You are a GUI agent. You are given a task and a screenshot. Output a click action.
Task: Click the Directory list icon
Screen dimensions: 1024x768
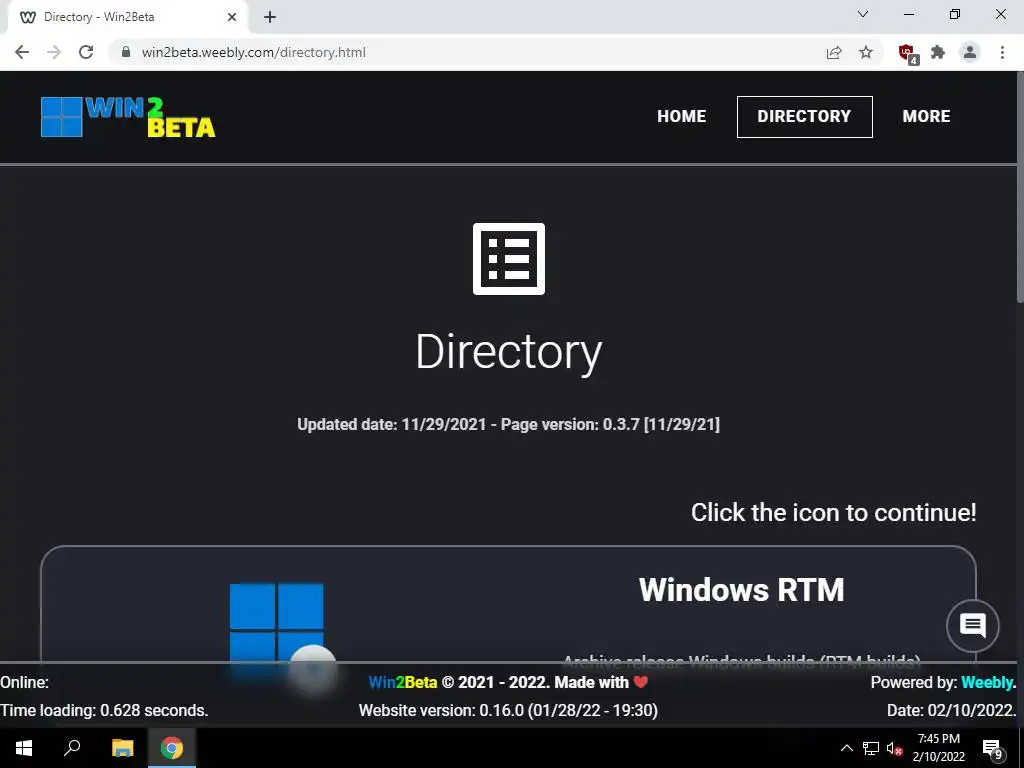tap(509, 259)
